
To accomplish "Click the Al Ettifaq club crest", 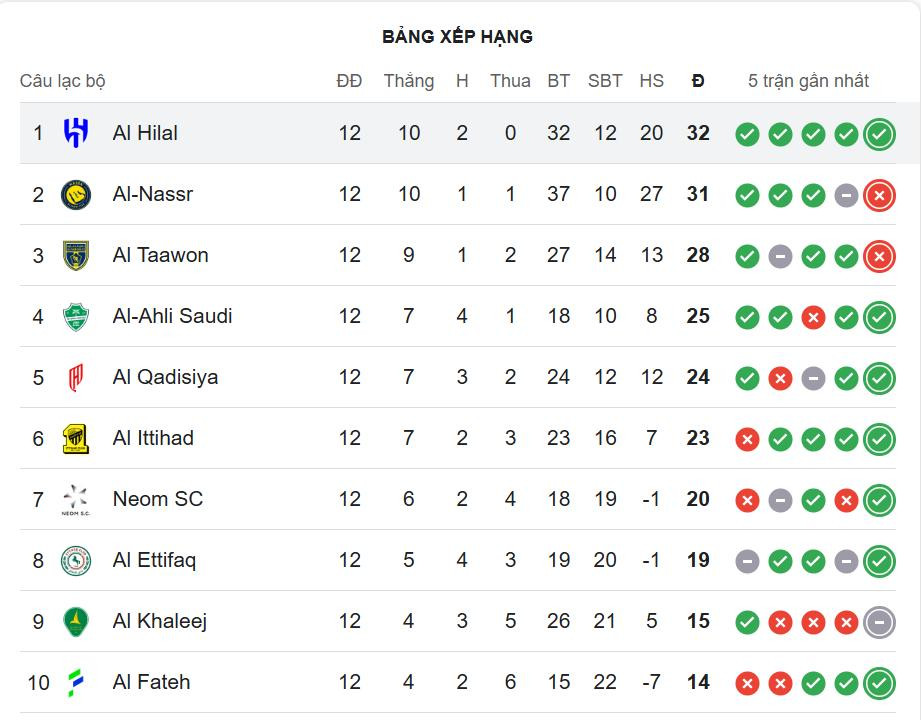I will pyautogui.click(x=76, y=560).
